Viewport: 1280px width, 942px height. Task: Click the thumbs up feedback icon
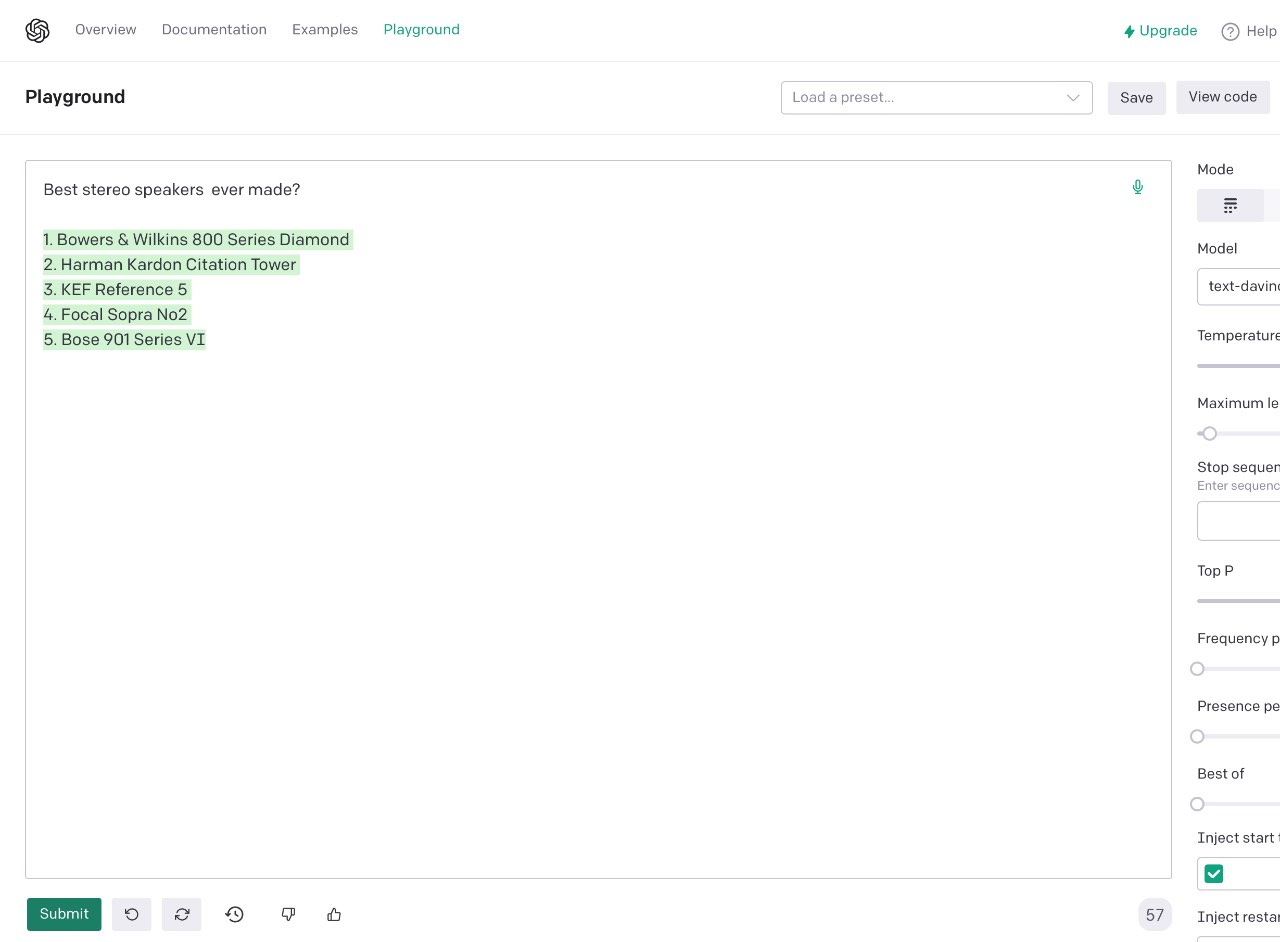(x=334, y=914)
